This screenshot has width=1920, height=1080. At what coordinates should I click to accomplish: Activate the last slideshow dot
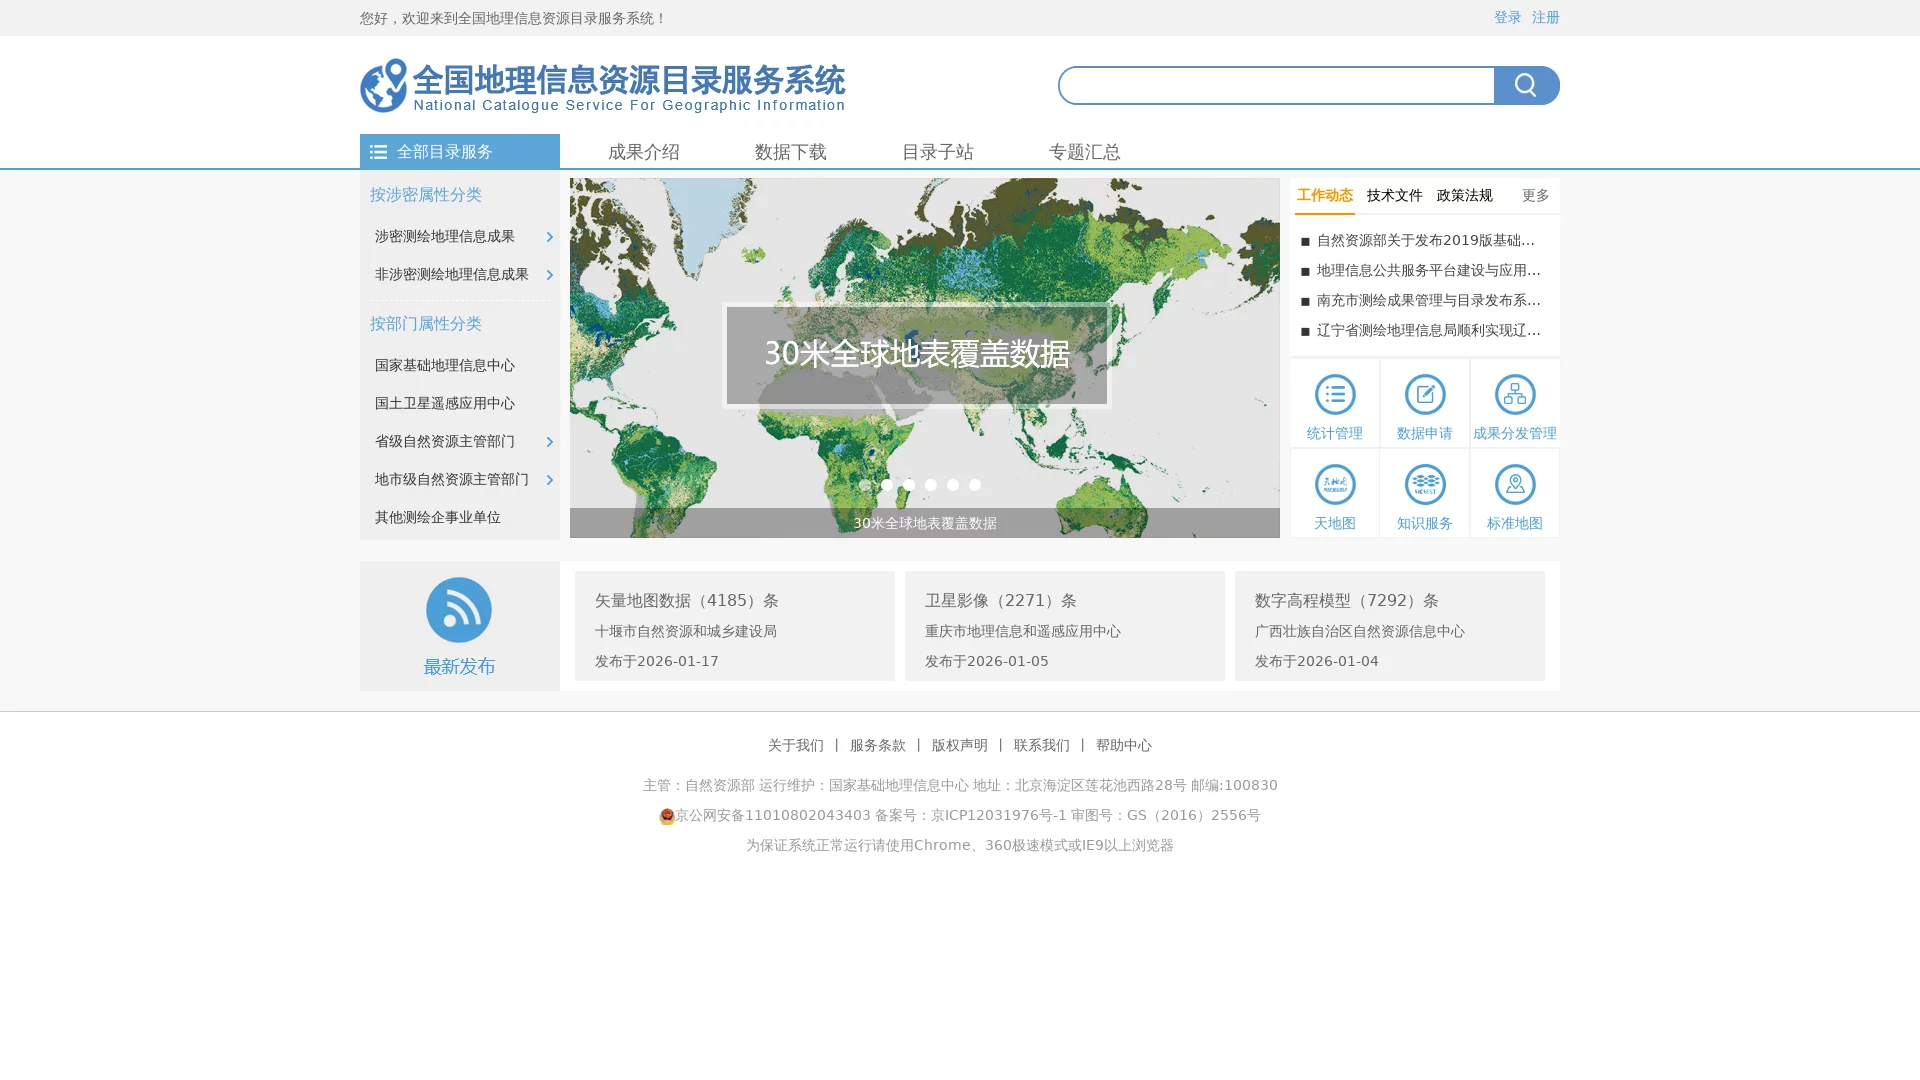[975, 485]
